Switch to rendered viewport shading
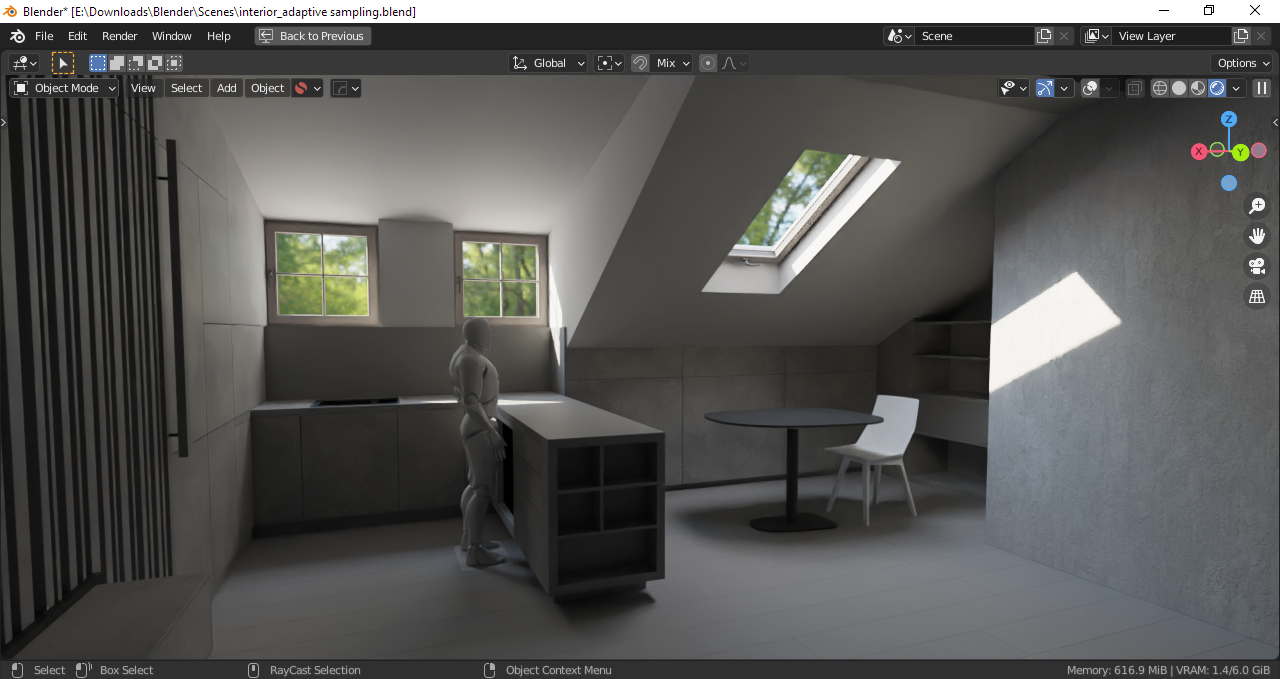 click(1217, 88)
